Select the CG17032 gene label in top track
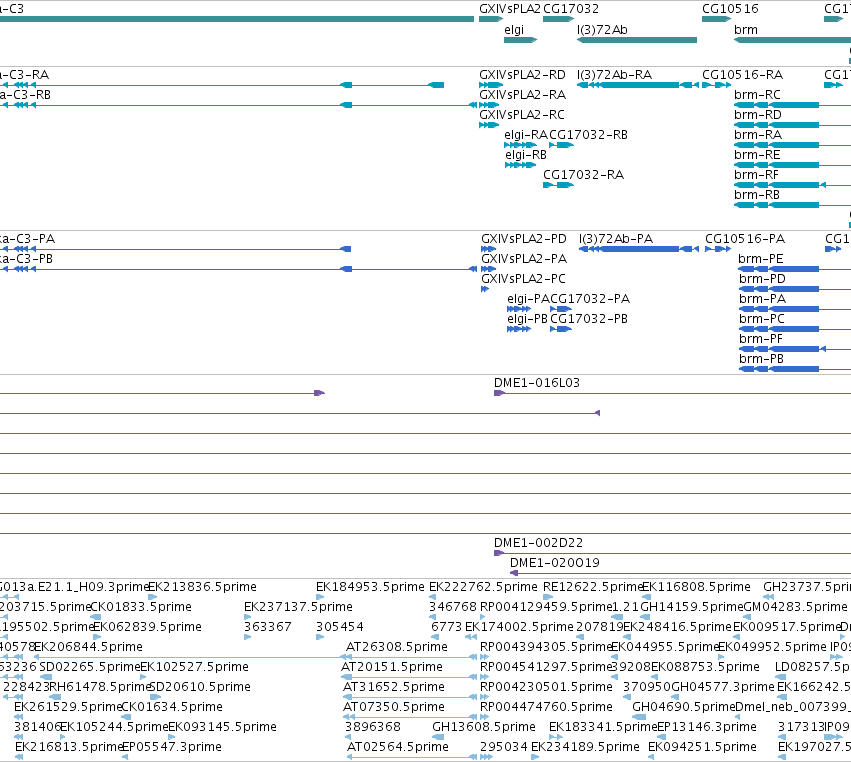The image size is (851, 762). point(571,9)
